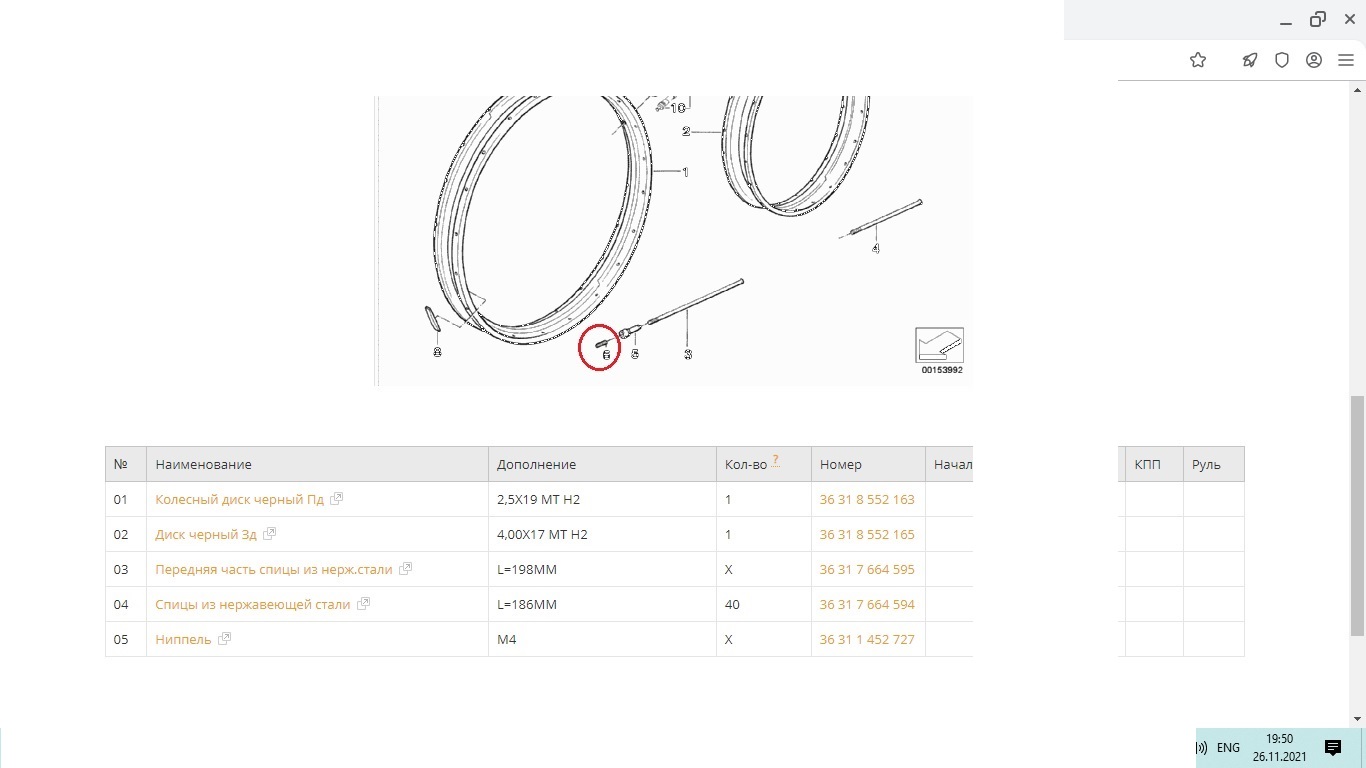The image size is (1366, 768).
Task: Open the Спицы из нержавеющей стали link
Action: [252, 604]
